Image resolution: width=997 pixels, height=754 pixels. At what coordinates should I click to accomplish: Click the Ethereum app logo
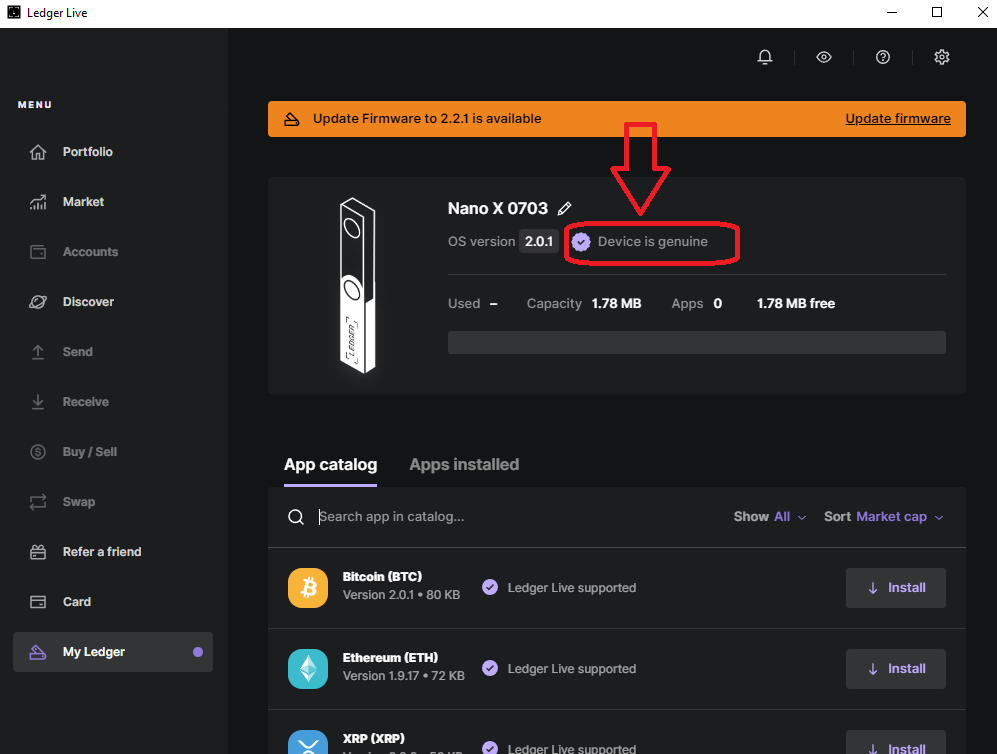[308, 669]
